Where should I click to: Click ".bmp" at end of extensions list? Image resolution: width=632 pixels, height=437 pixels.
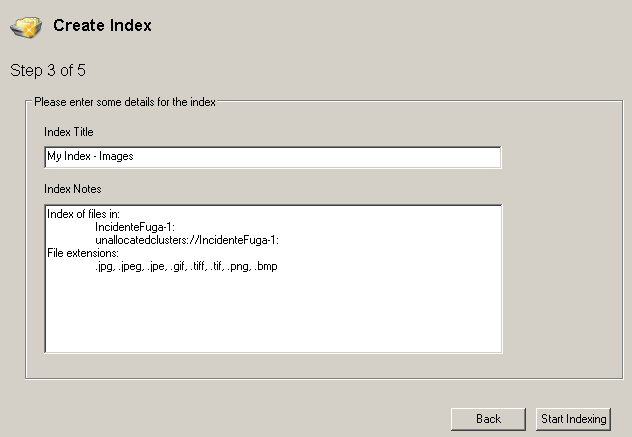266,266
